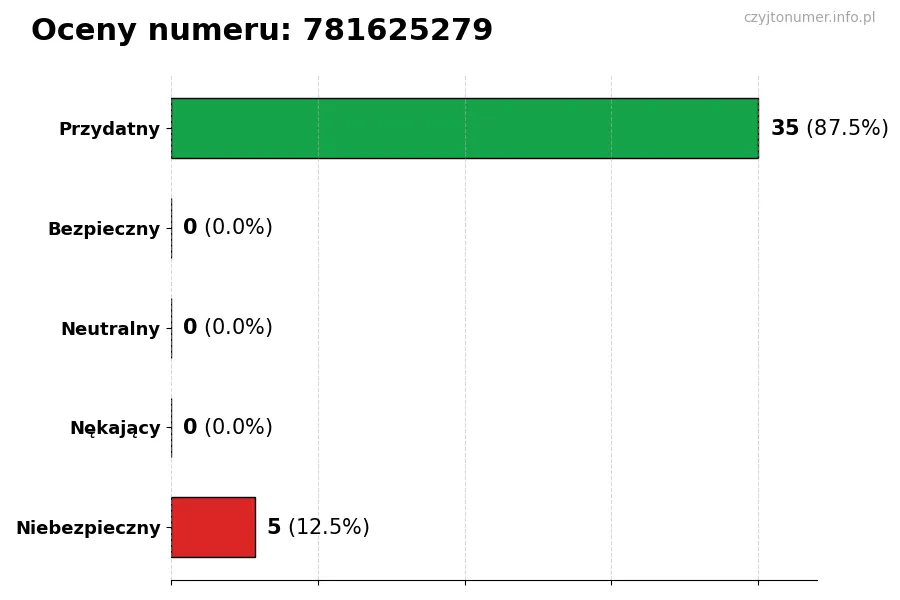Screen dimensions: 900x600
Task: Select the Bezpieczny category label
Action: [x=104, y=229]
